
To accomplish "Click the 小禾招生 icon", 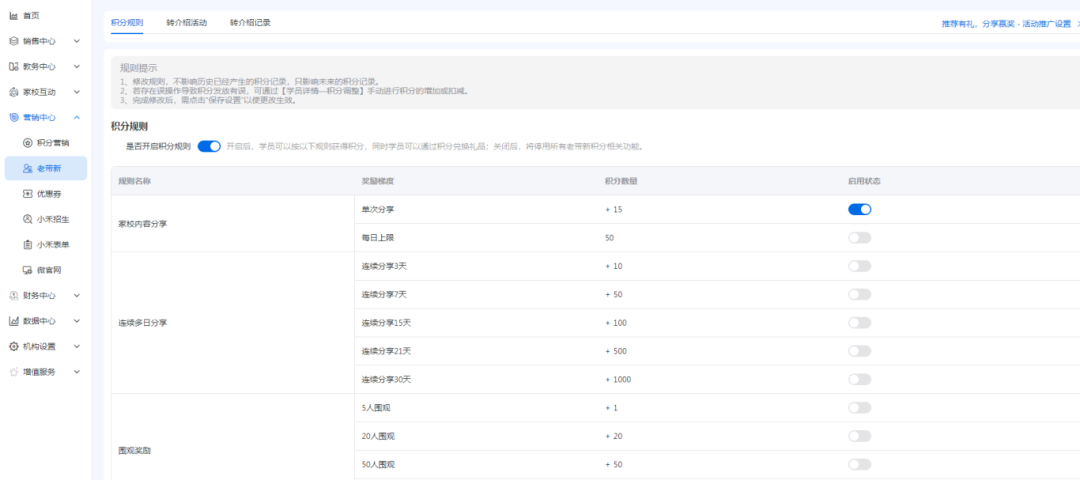I will (x=28, y=219).
